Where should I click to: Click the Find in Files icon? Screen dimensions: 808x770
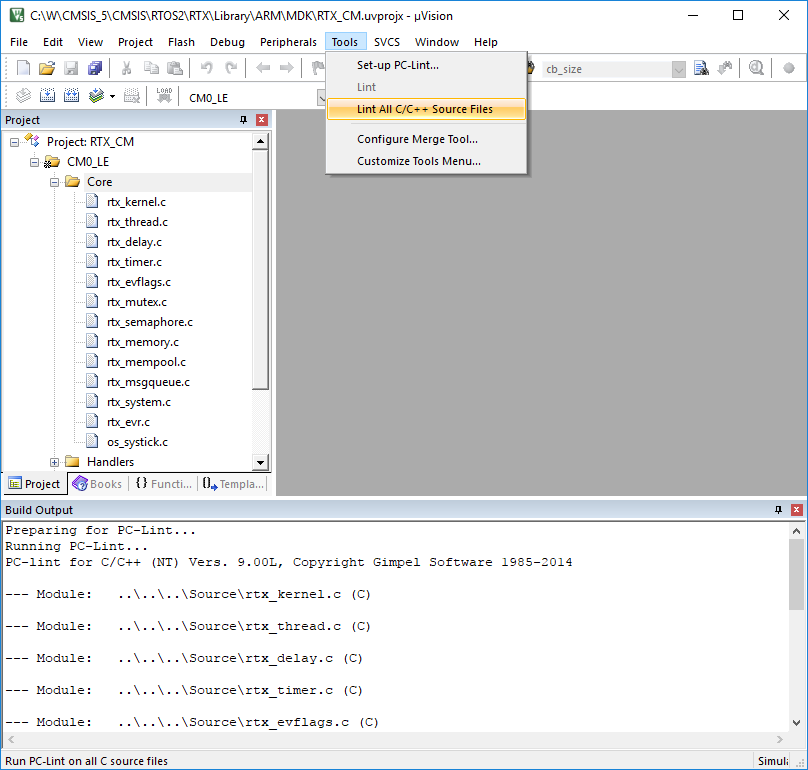point(701,68)
